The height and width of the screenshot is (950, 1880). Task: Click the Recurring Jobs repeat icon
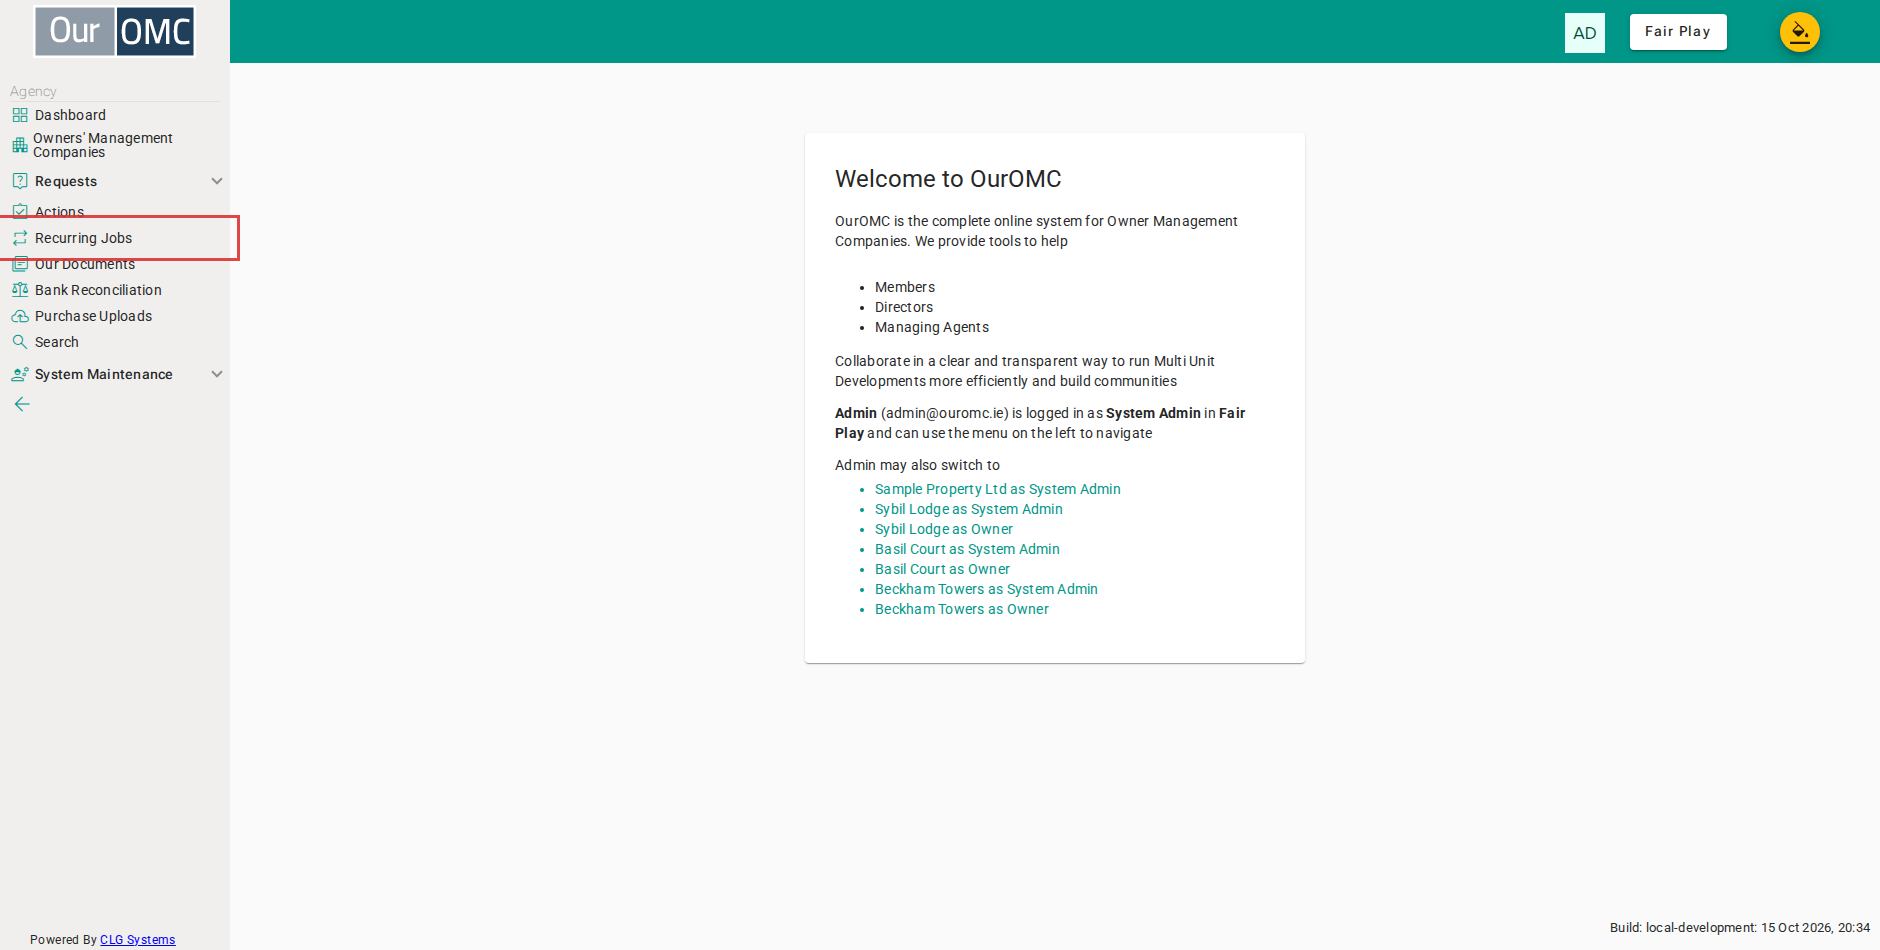pos(20,238)
